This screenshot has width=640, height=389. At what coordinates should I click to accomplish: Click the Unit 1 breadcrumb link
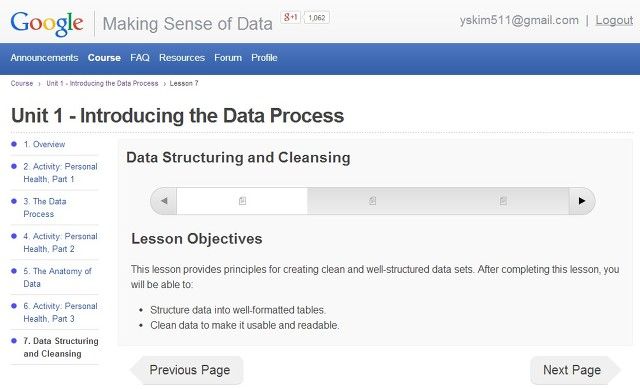click(x=102, y=83)
